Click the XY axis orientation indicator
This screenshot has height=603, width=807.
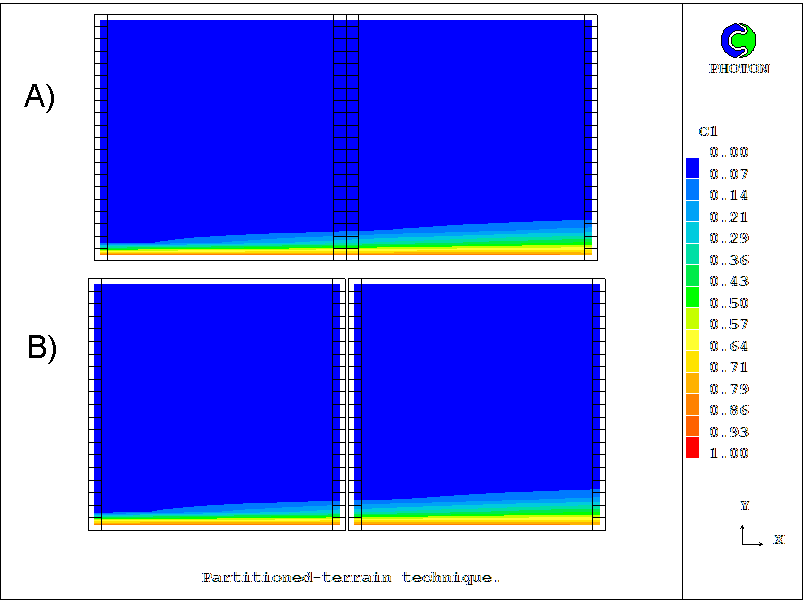[x=750, y=536]
